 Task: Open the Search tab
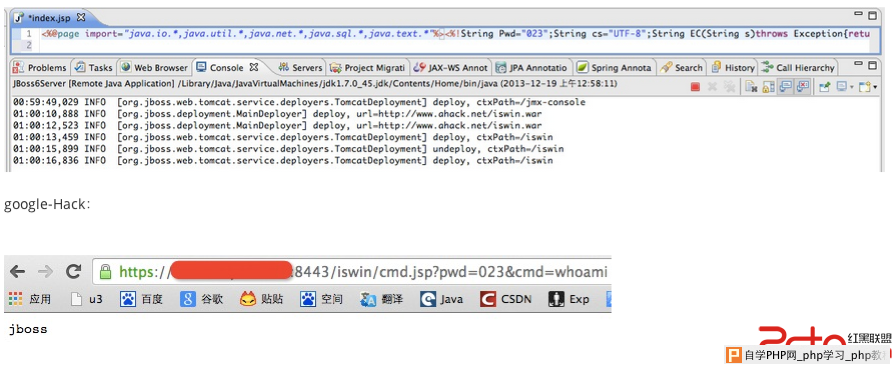(x=682, y=67)
